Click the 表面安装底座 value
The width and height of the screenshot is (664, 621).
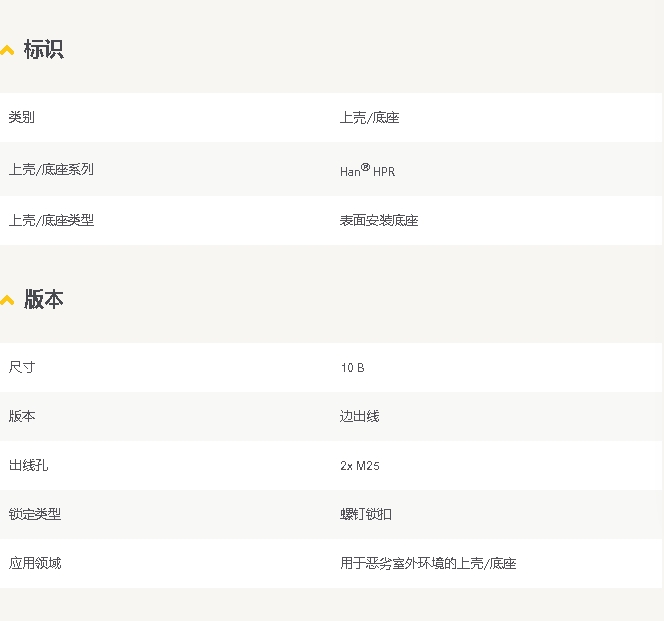[x=379, y=221]
